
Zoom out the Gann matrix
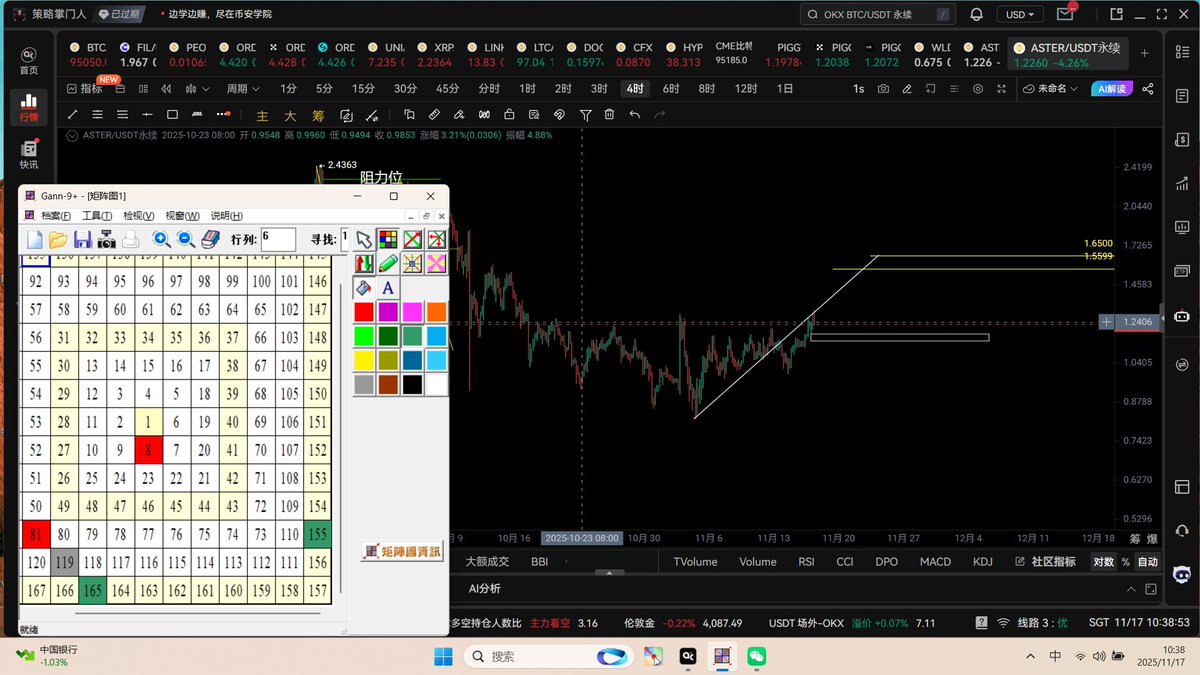[186, 239]
